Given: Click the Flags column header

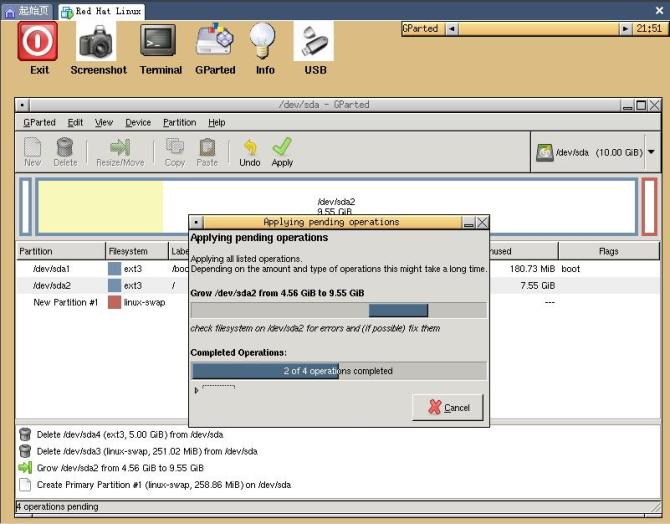Looking at the screenshot, I should [609, 251].
